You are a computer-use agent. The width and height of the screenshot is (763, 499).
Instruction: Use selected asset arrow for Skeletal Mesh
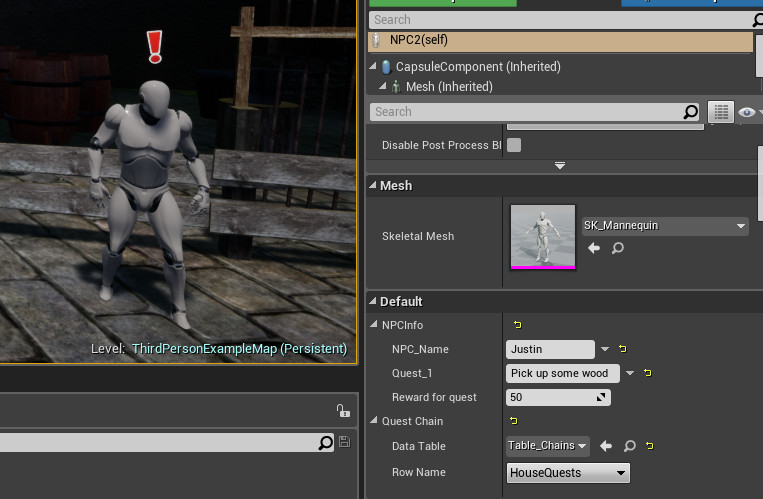pos(594,248)
